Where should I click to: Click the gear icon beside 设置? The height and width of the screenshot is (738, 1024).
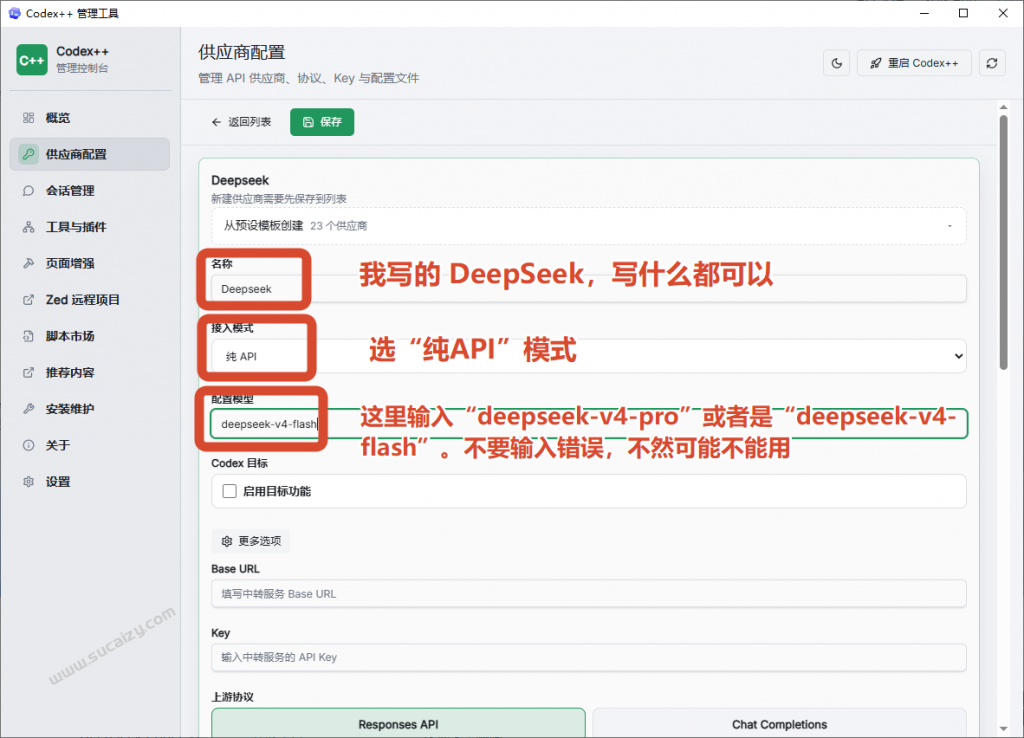[29, 482]
